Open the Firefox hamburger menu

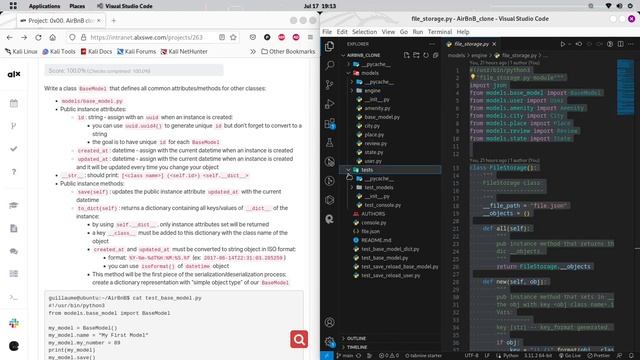(310, 37)
